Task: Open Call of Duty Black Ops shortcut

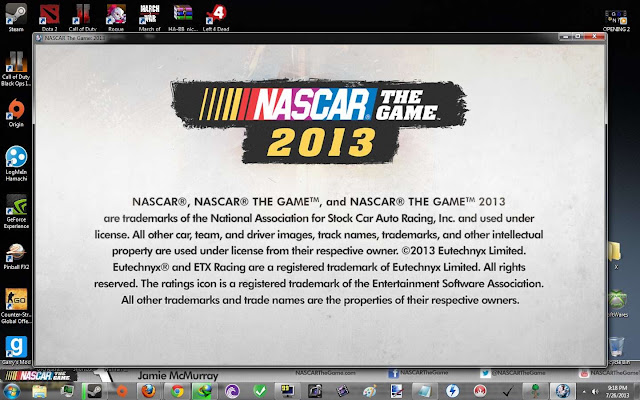Action: (16, 69)
